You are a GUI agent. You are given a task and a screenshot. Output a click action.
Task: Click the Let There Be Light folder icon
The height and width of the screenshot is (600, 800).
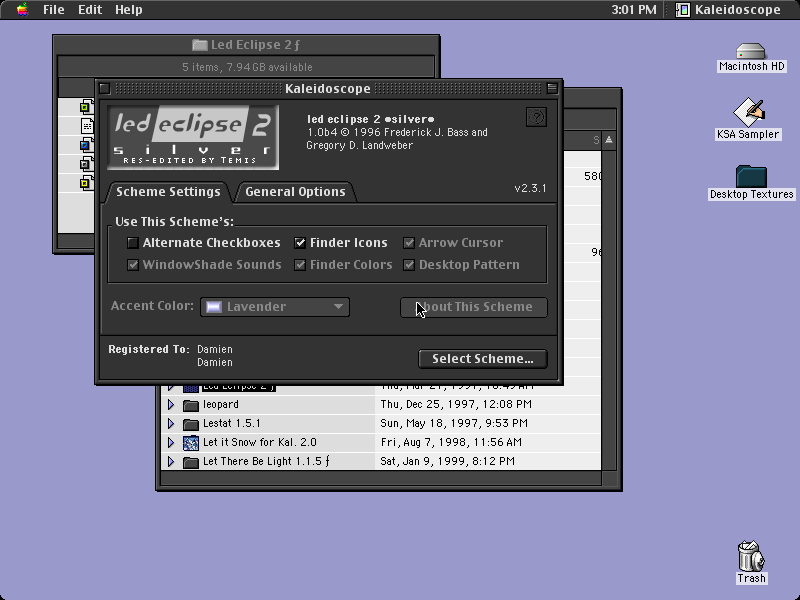[x=190, y=462]
